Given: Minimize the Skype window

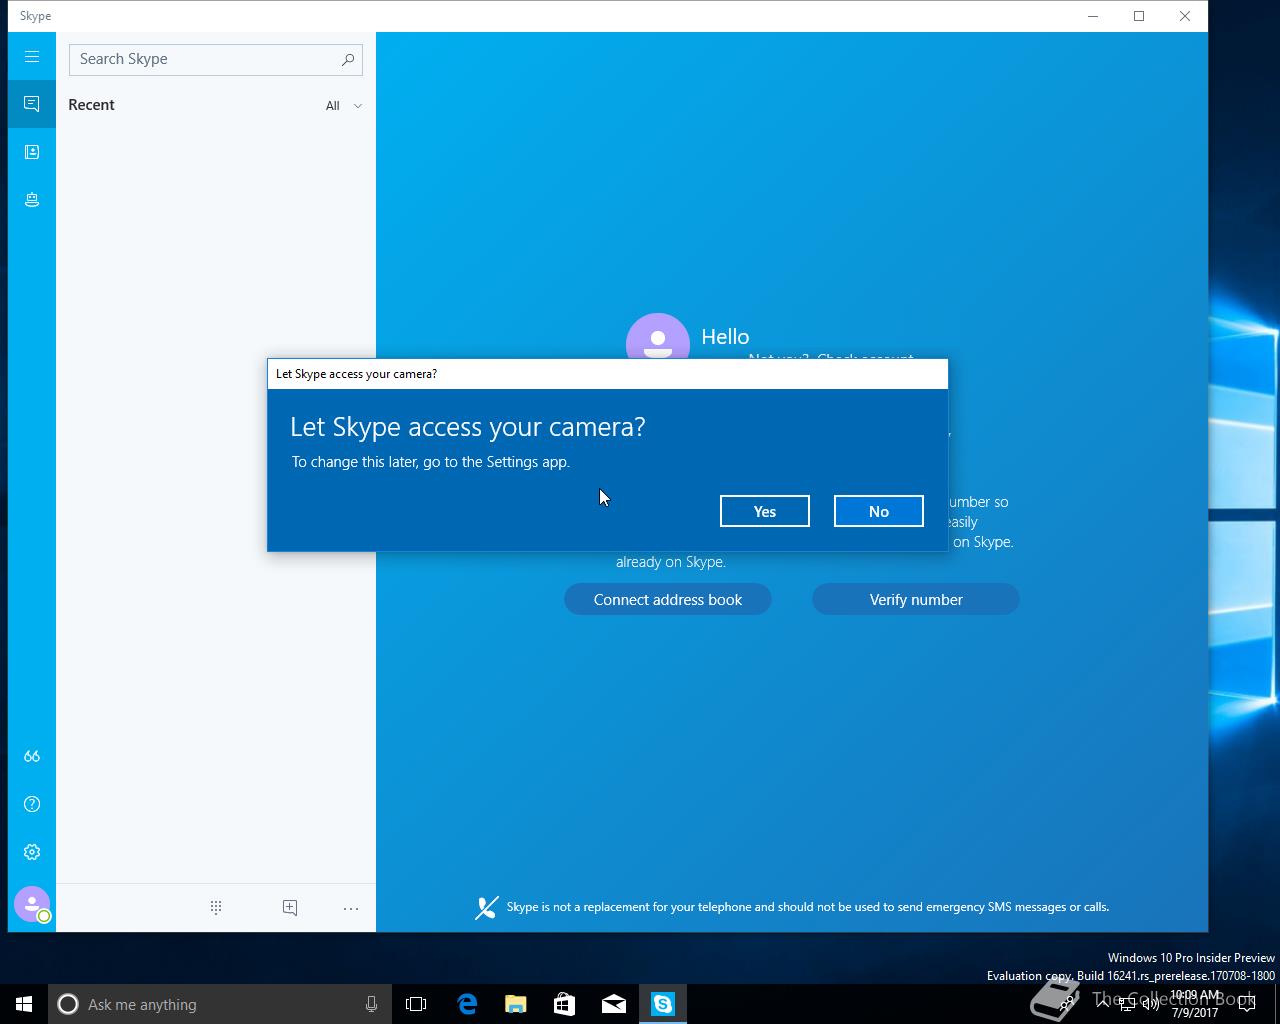Looking at the screenshot, I should pos(1093,16).
